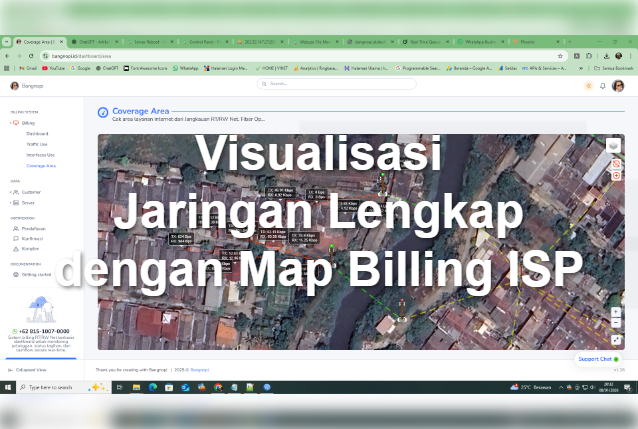
Task: Open the Support Chat button
Action: coord(598,358)
